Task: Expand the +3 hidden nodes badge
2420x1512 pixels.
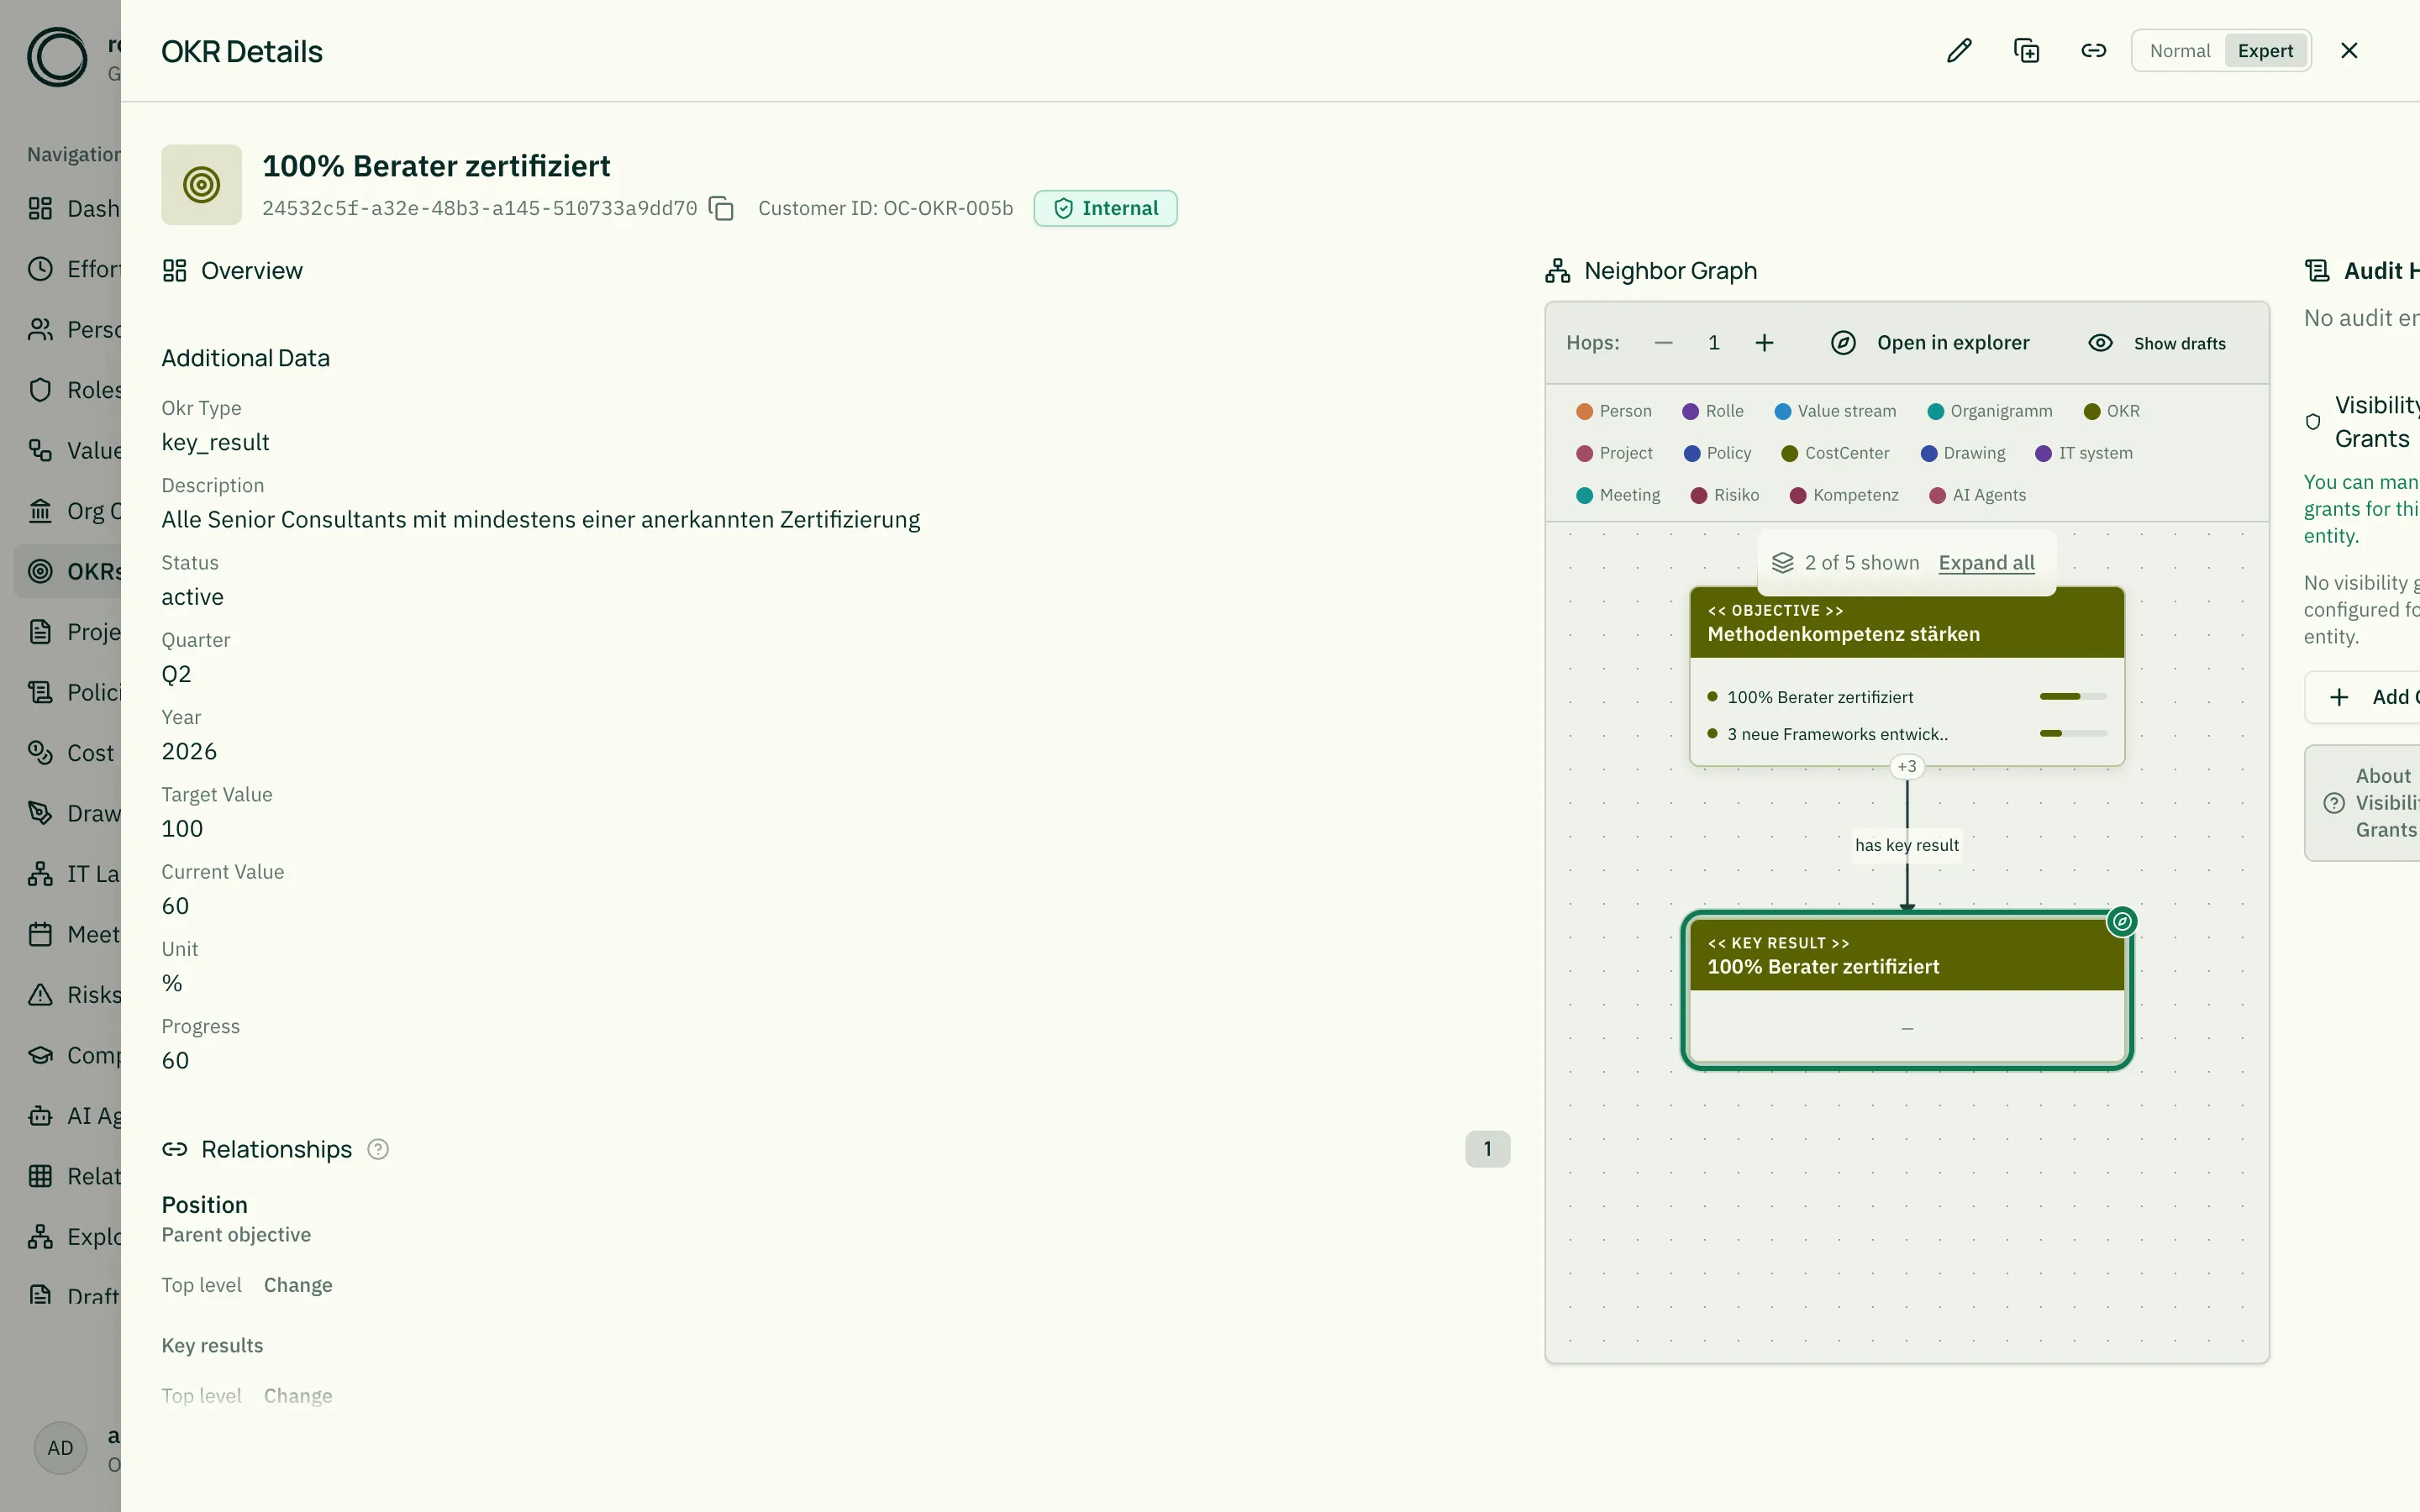Action: click(x=1907, y=767)
